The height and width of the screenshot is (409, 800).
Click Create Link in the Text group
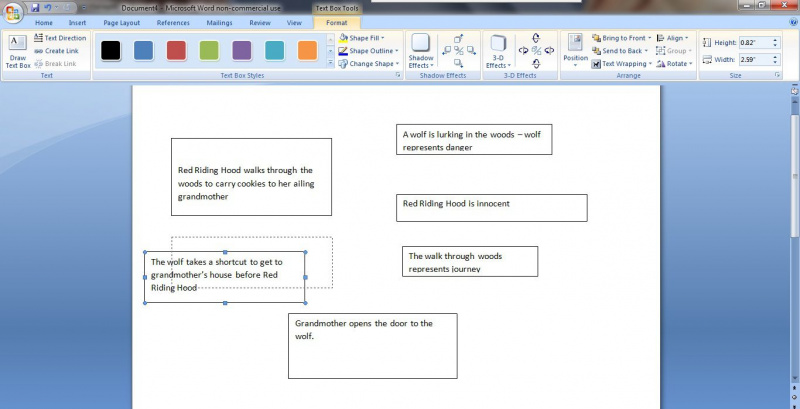57,51
